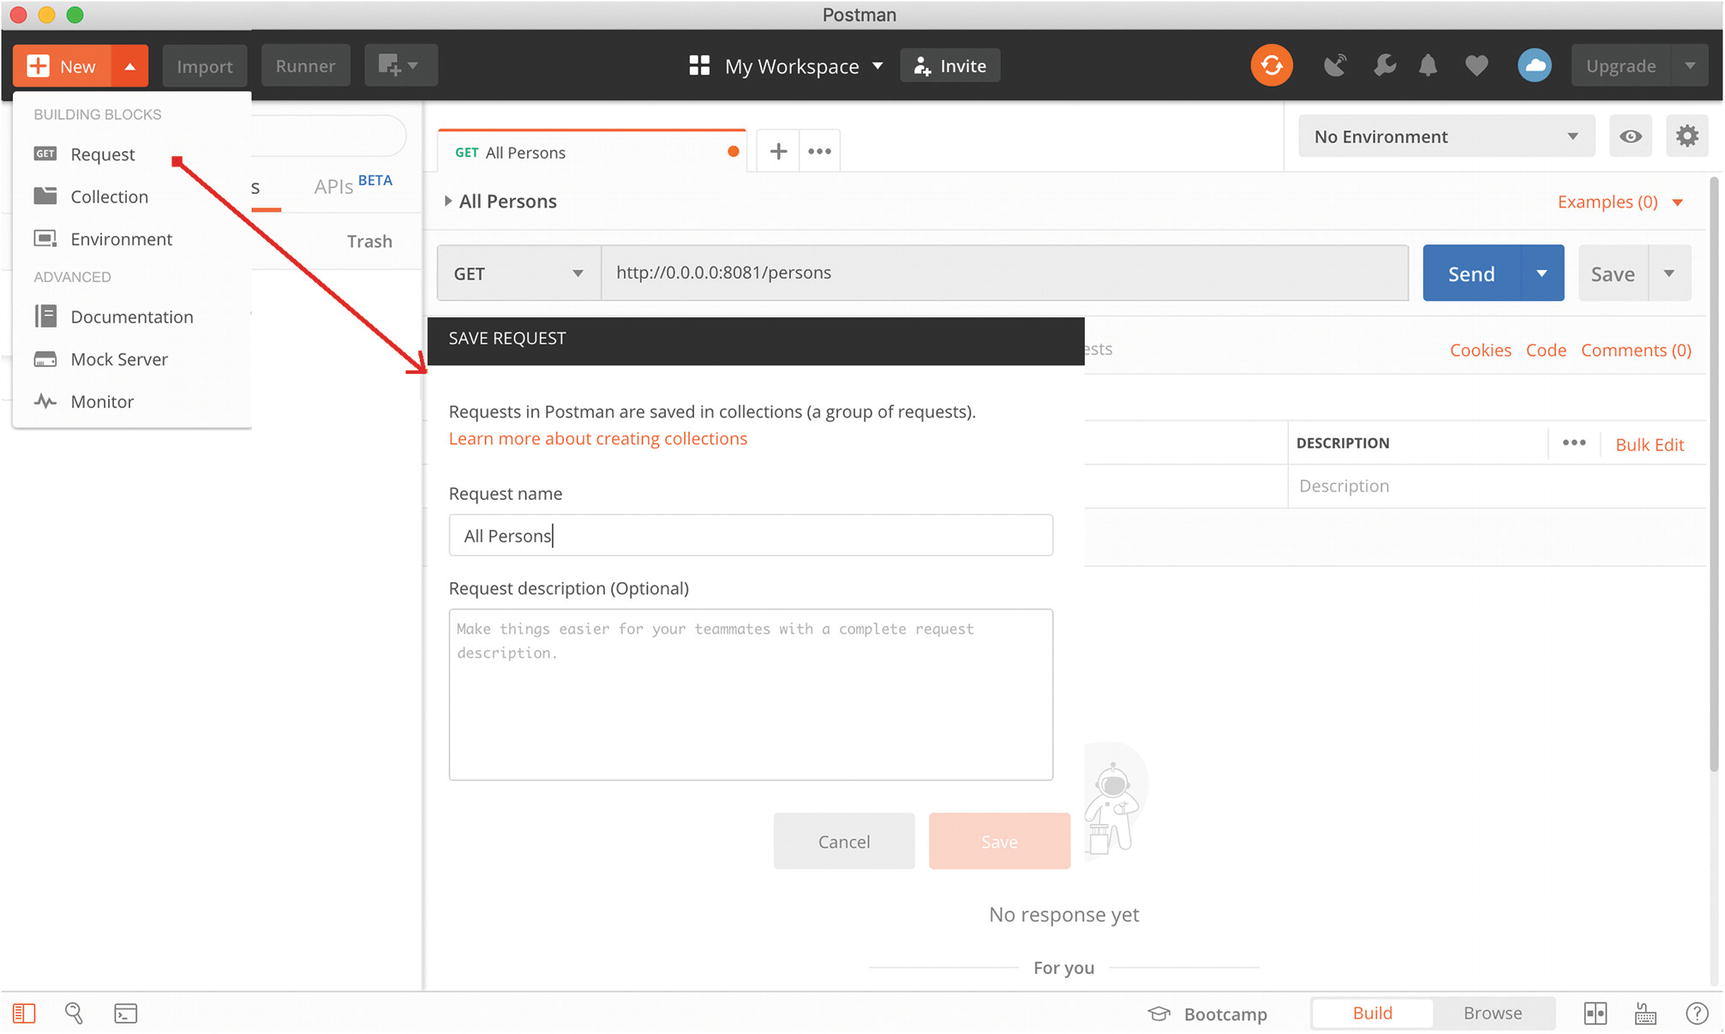Expand the Upgrade dropdown arrow
The height and width of the screenshot is (1034, 1725).
point(1690,66)
